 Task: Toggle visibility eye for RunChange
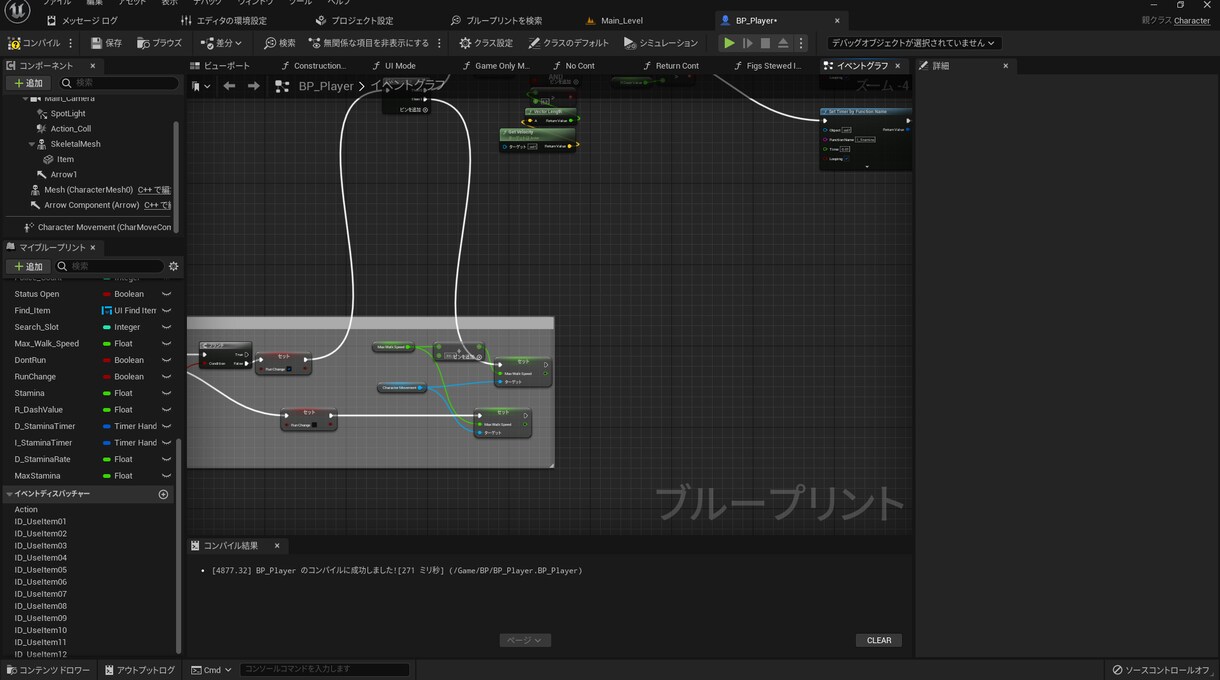click(166, 377)
